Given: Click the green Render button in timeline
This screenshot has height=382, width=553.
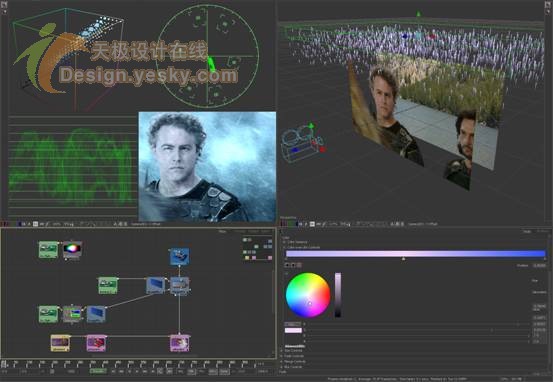Looking at the screenshot, I should pos(98,371).
